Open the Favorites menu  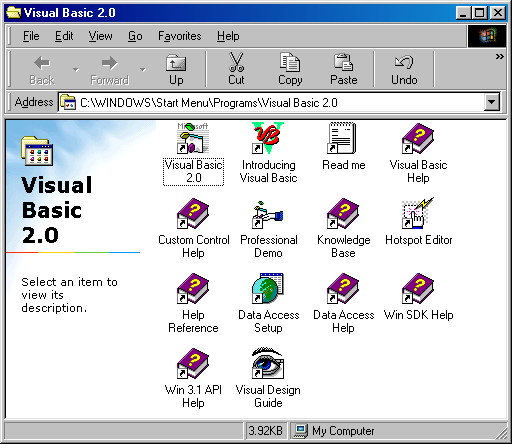tap(180, 36)
